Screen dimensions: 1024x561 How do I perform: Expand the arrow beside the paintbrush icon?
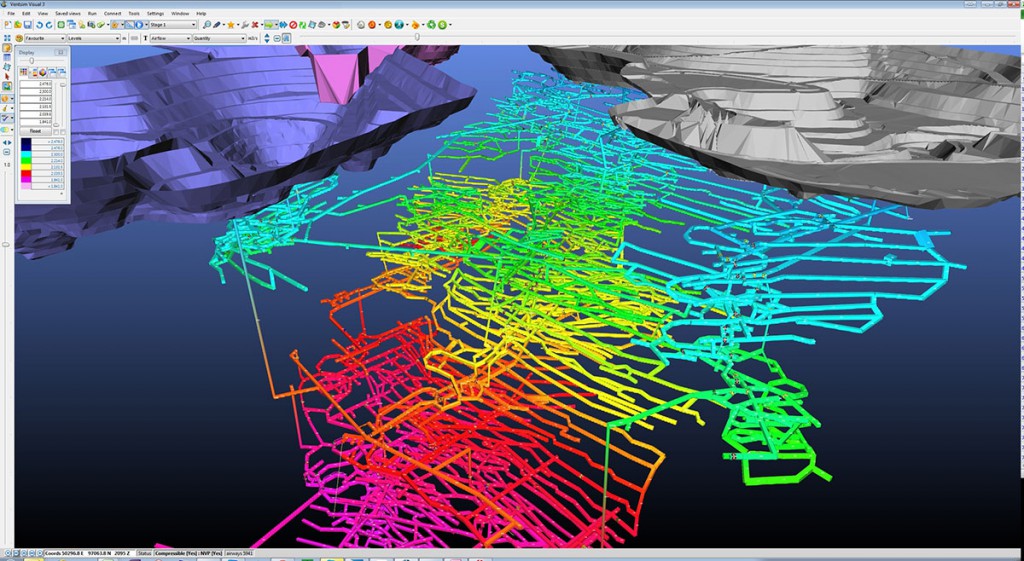pyautogui.click(x=12, y=108)
